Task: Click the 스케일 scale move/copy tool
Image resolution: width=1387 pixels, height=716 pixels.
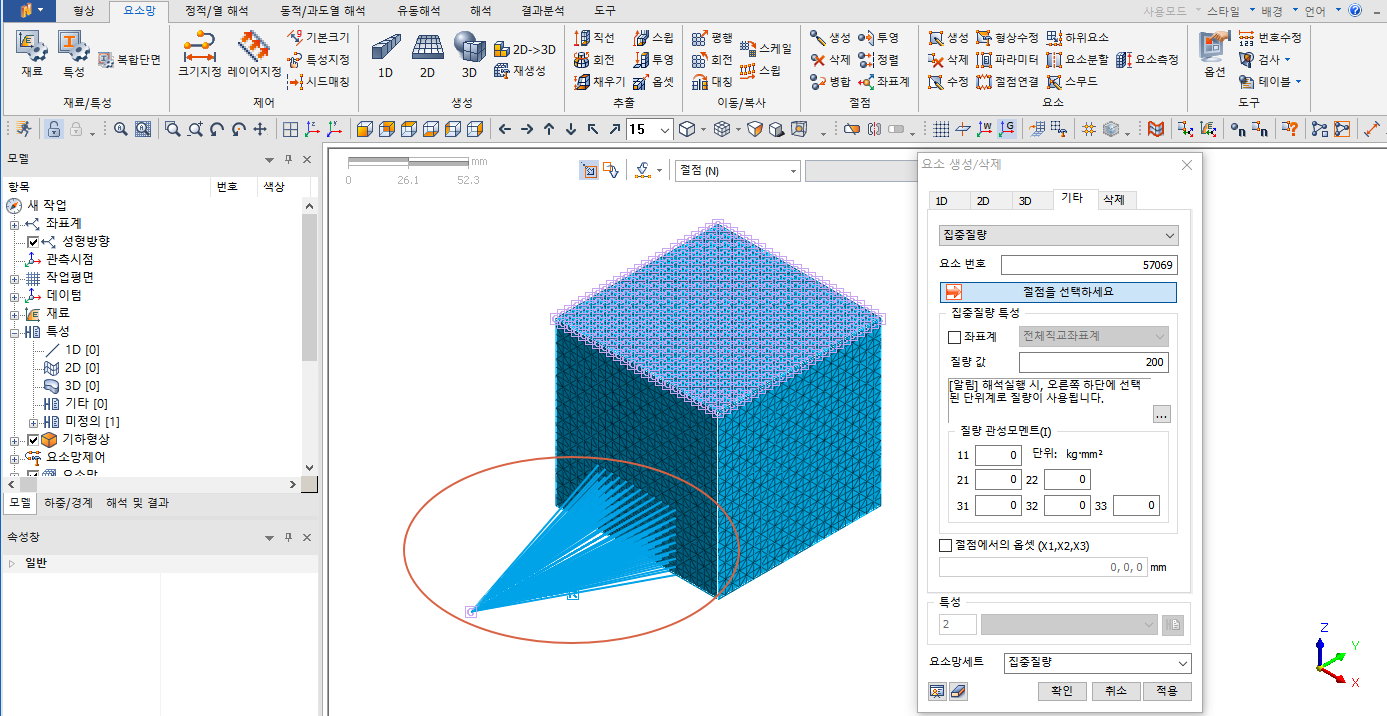Action: 766,48
